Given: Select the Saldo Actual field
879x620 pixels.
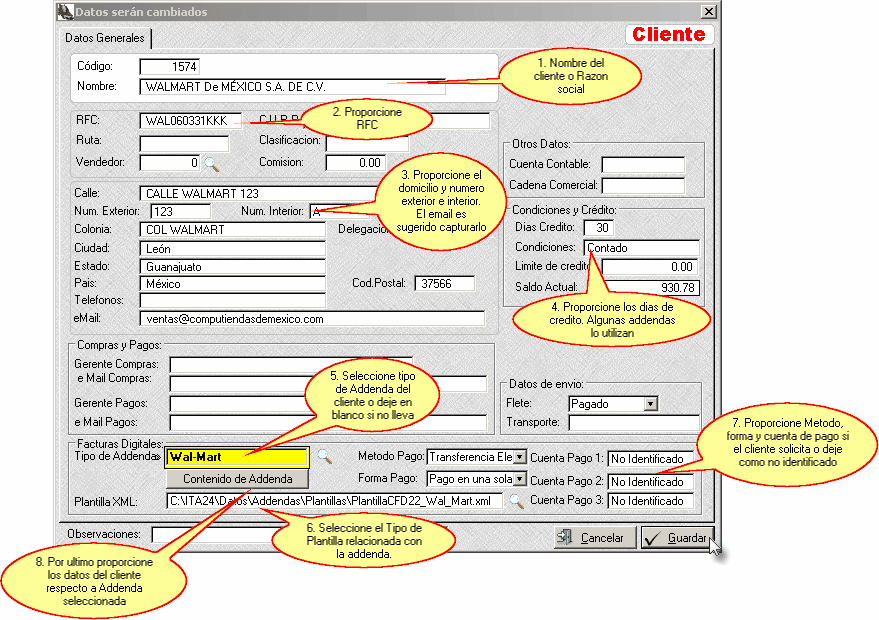Looking at the screenshot, I should coord(650,288).
